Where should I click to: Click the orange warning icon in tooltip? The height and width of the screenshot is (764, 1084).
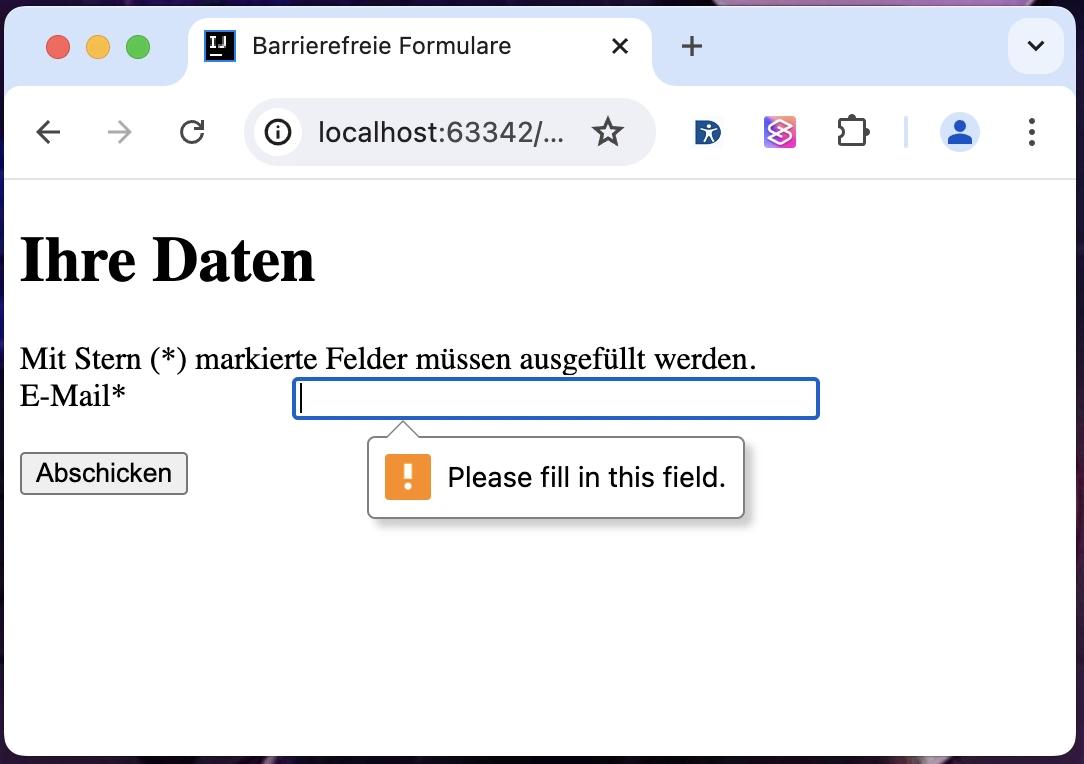408,477
